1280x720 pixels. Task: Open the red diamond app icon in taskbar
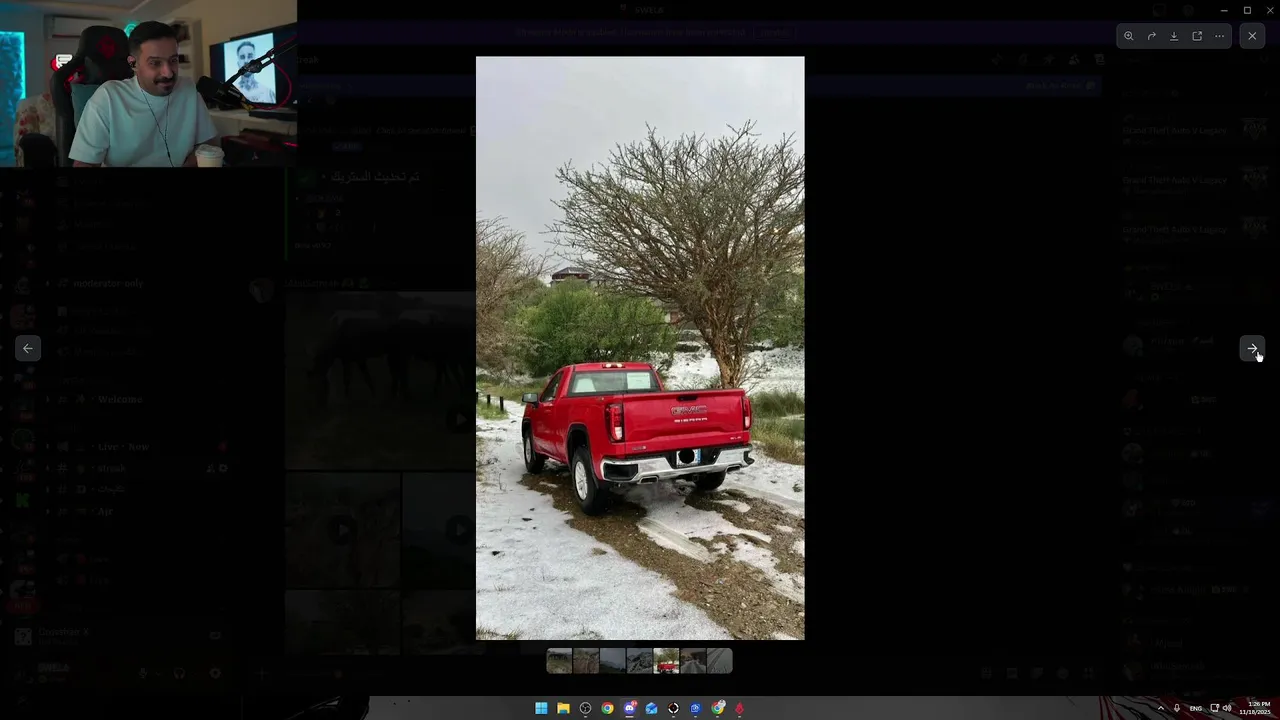click(x=739, y=708)
